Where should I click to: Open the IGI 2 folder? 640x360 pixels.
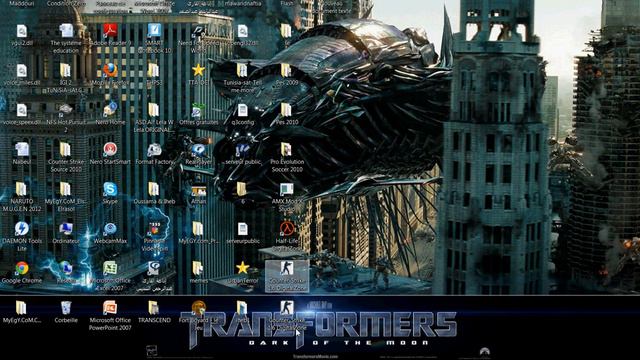click(x=65, y=71)
